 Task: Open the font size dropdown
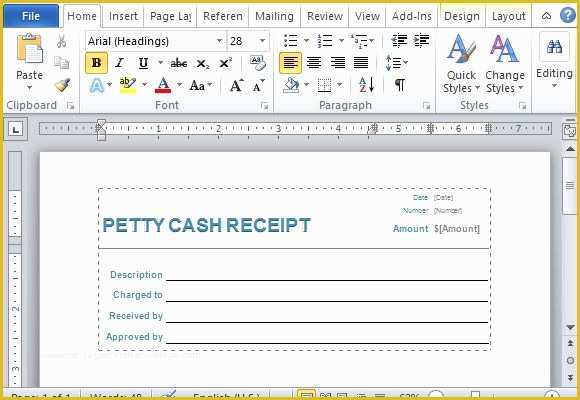(x=262, y=41)
